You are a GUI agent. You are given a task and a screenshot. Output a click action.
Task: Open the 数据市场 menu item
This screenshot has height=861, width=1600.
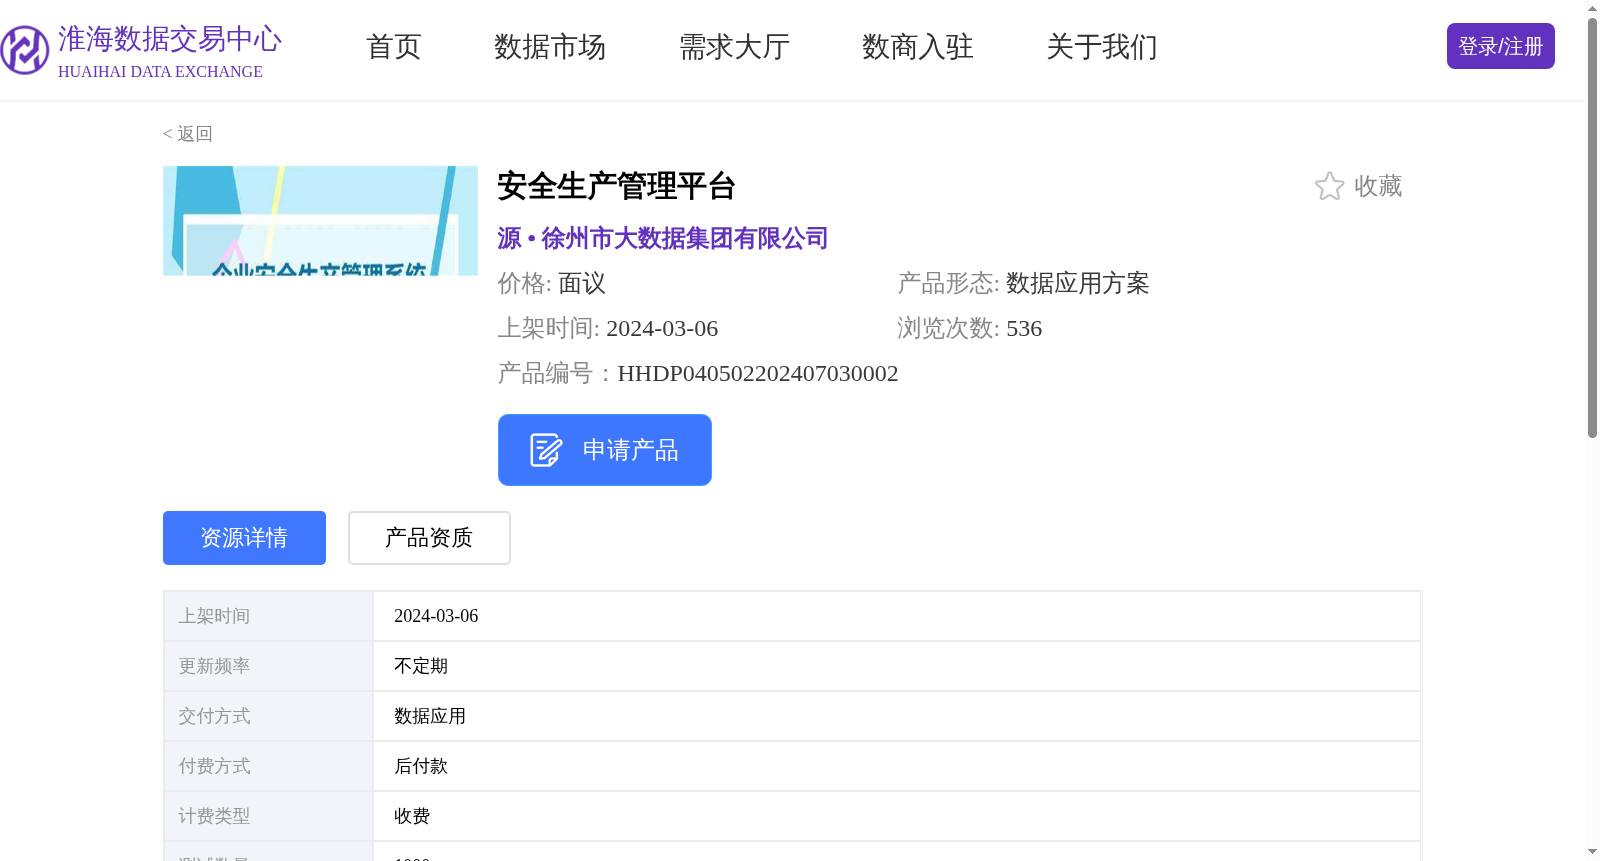(550, 47)
